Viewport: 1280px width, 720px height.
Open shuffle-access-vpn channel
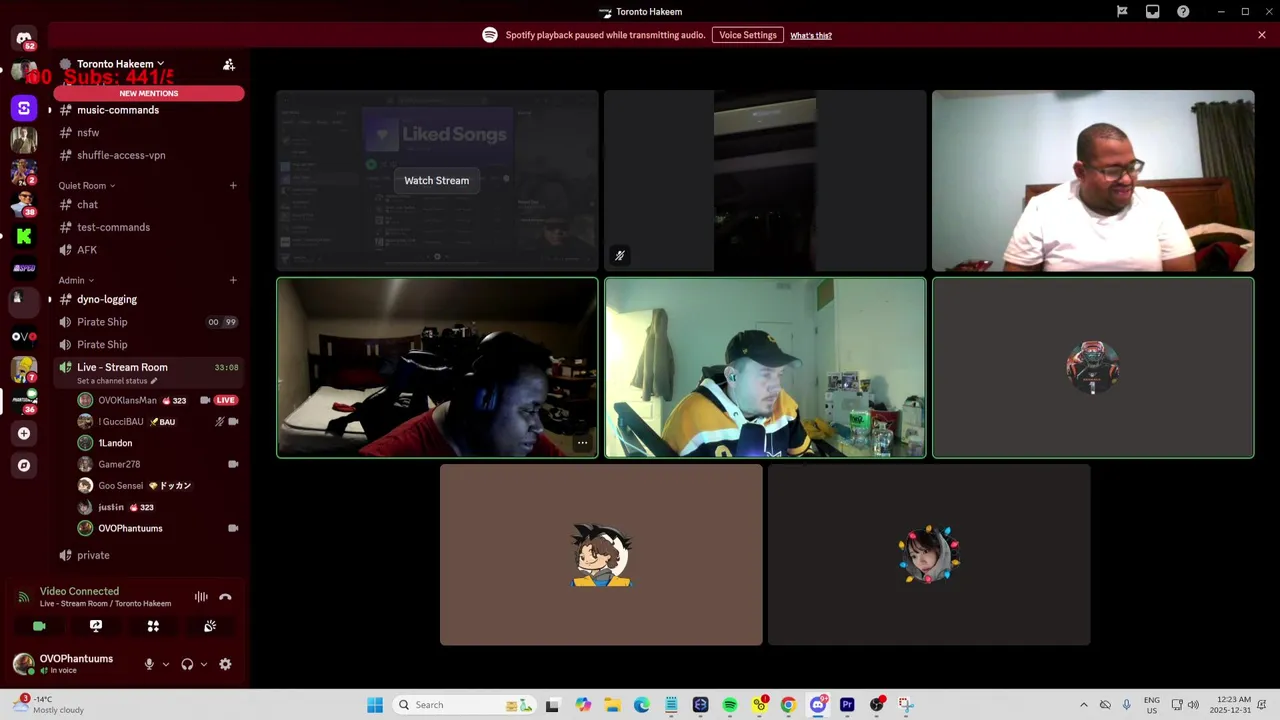click(x=148, y=155)
